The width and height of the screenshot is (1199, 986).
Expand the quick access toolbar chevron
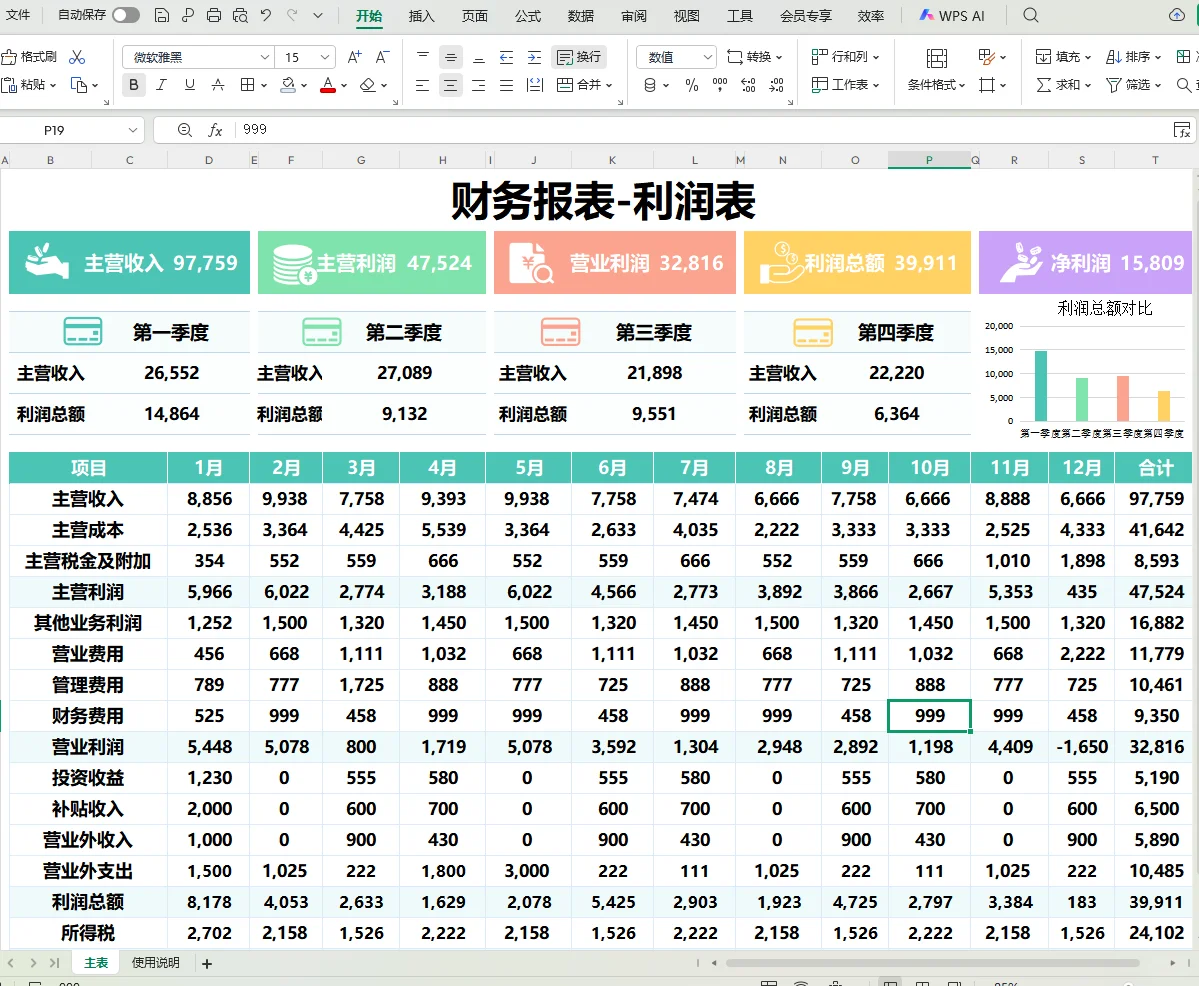318,15
